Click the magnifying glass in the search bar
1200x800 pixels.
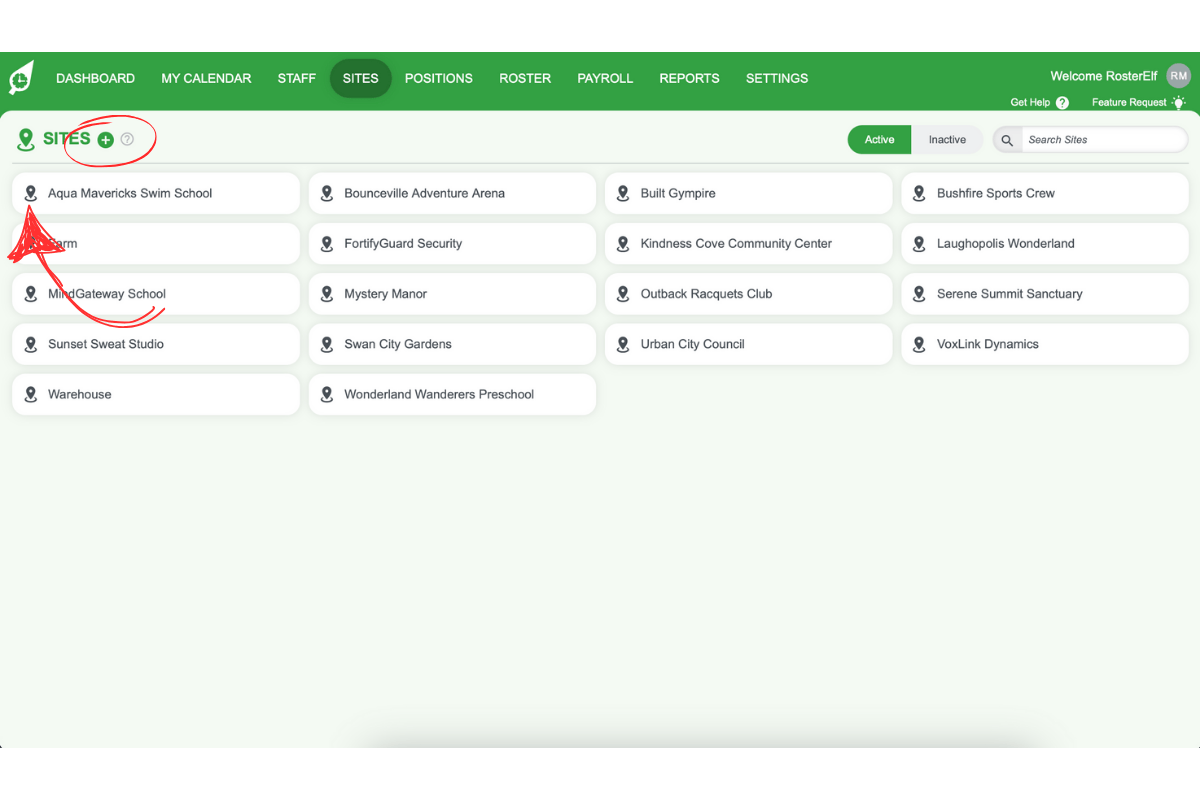(x=1007, y=140)
